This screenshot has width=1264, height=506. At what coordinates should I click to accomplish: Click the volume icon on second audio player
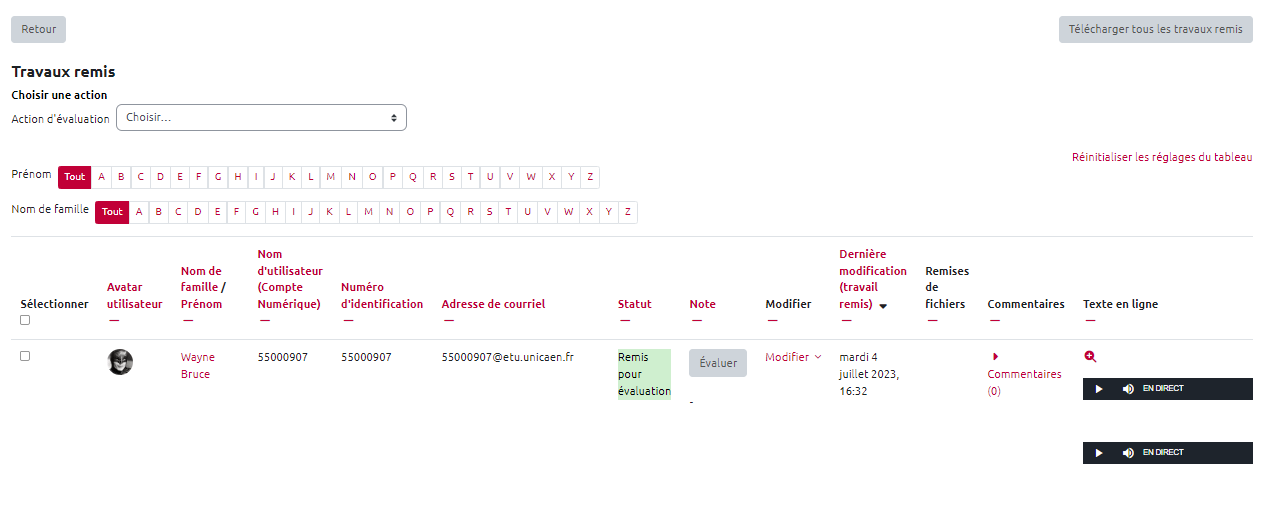[1128, 453]
